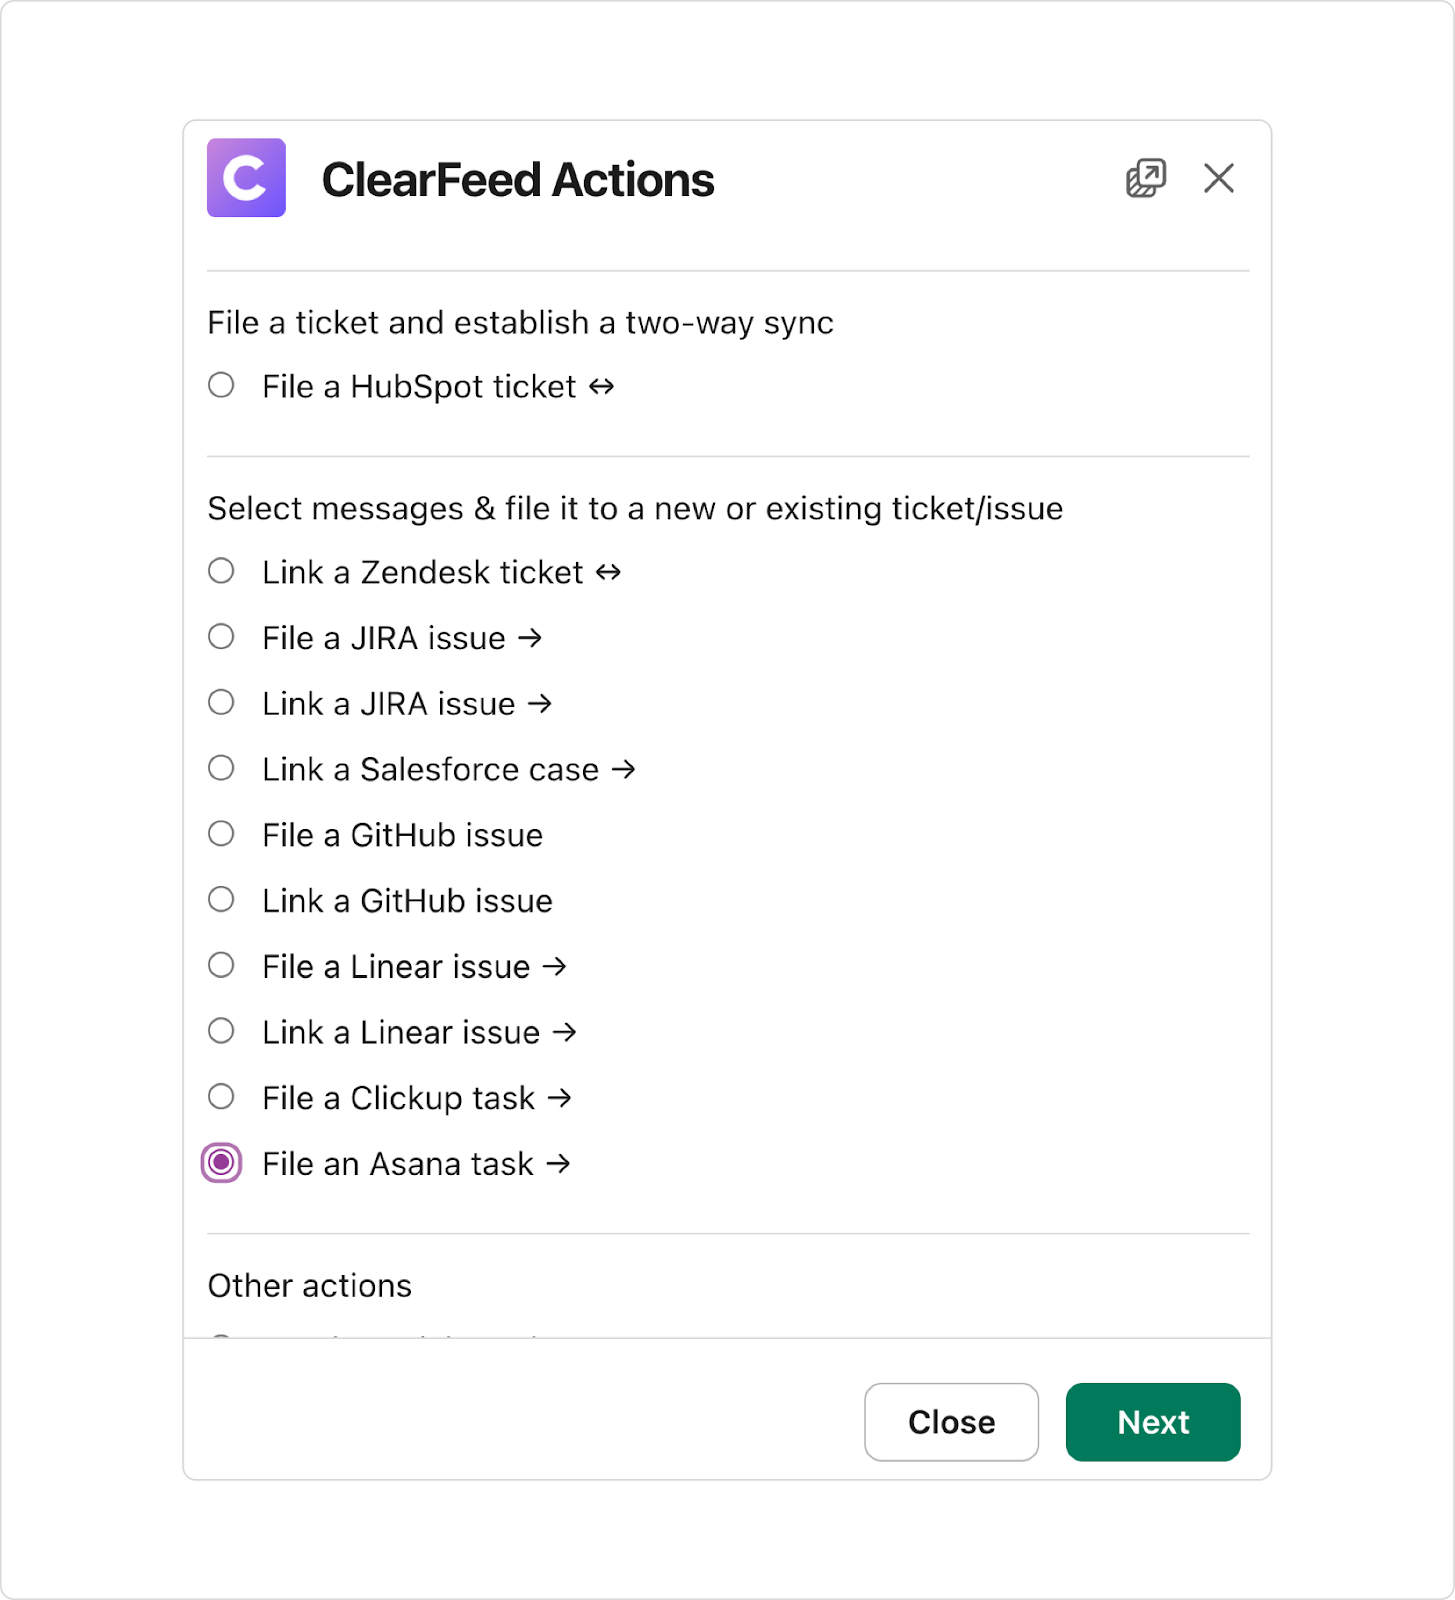This screenshot has width=1455, height=1600.
Task: Choose Link a Linear issue
Action: [x=221, y=1031]
